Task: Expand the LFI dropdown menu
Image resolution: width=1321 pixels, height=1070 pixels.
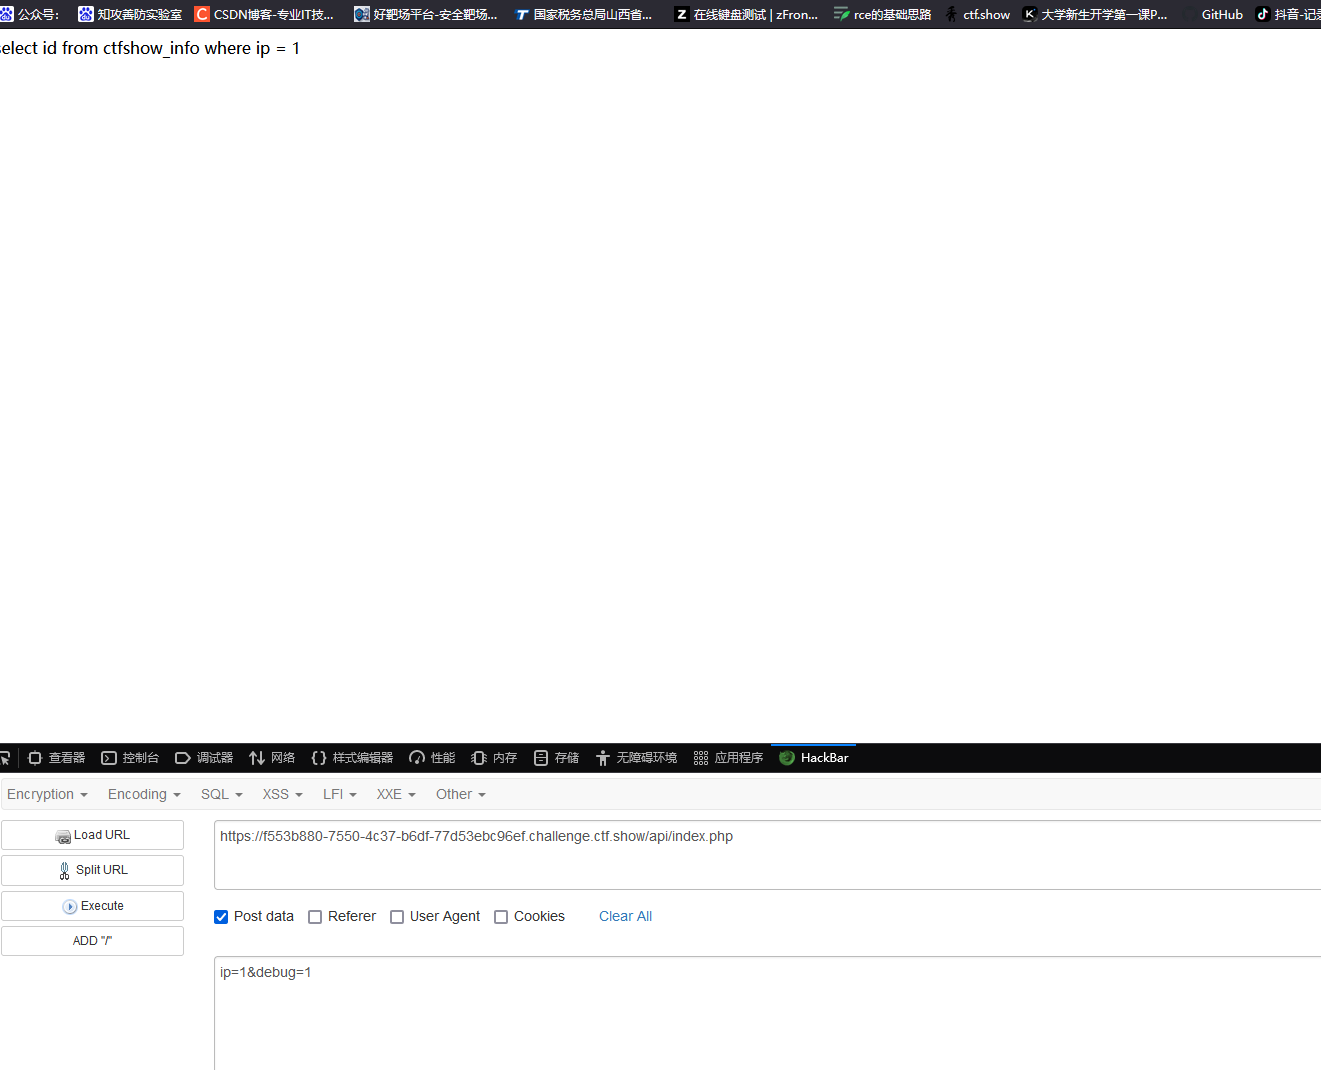Action: (x=340, y=794)
